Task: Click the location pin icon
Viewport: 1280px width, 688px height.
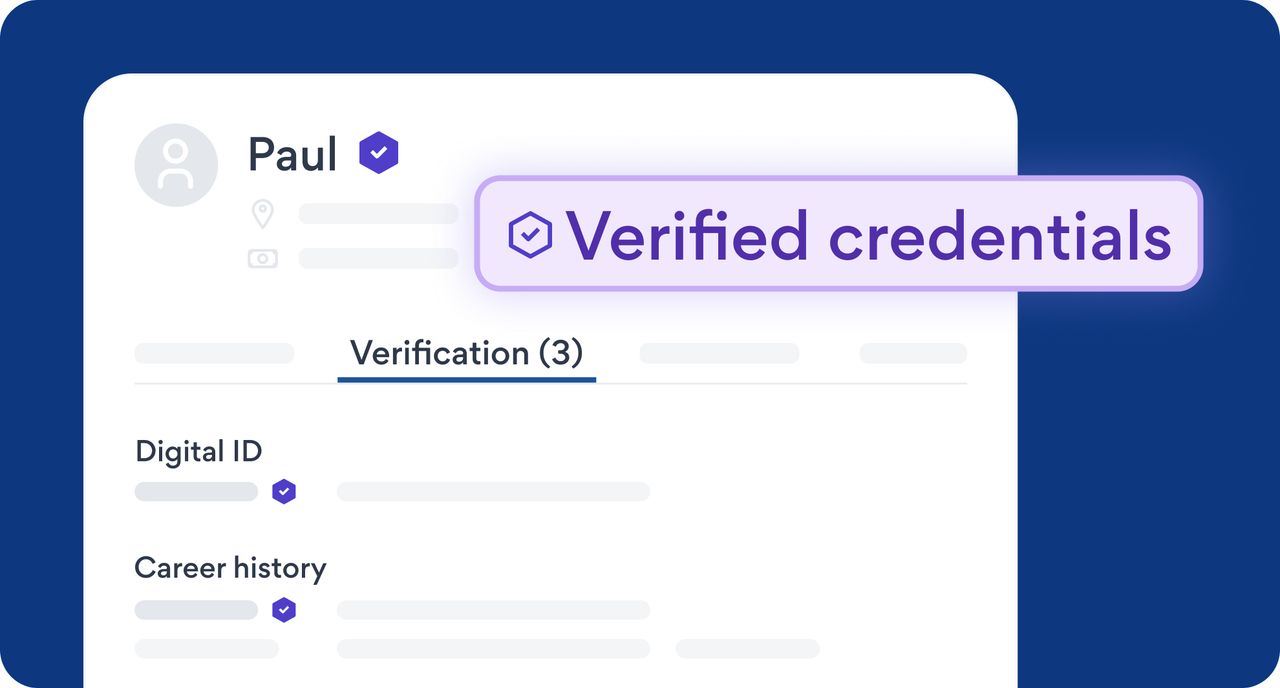Action: pyautogui.click(x=262, y=213)
